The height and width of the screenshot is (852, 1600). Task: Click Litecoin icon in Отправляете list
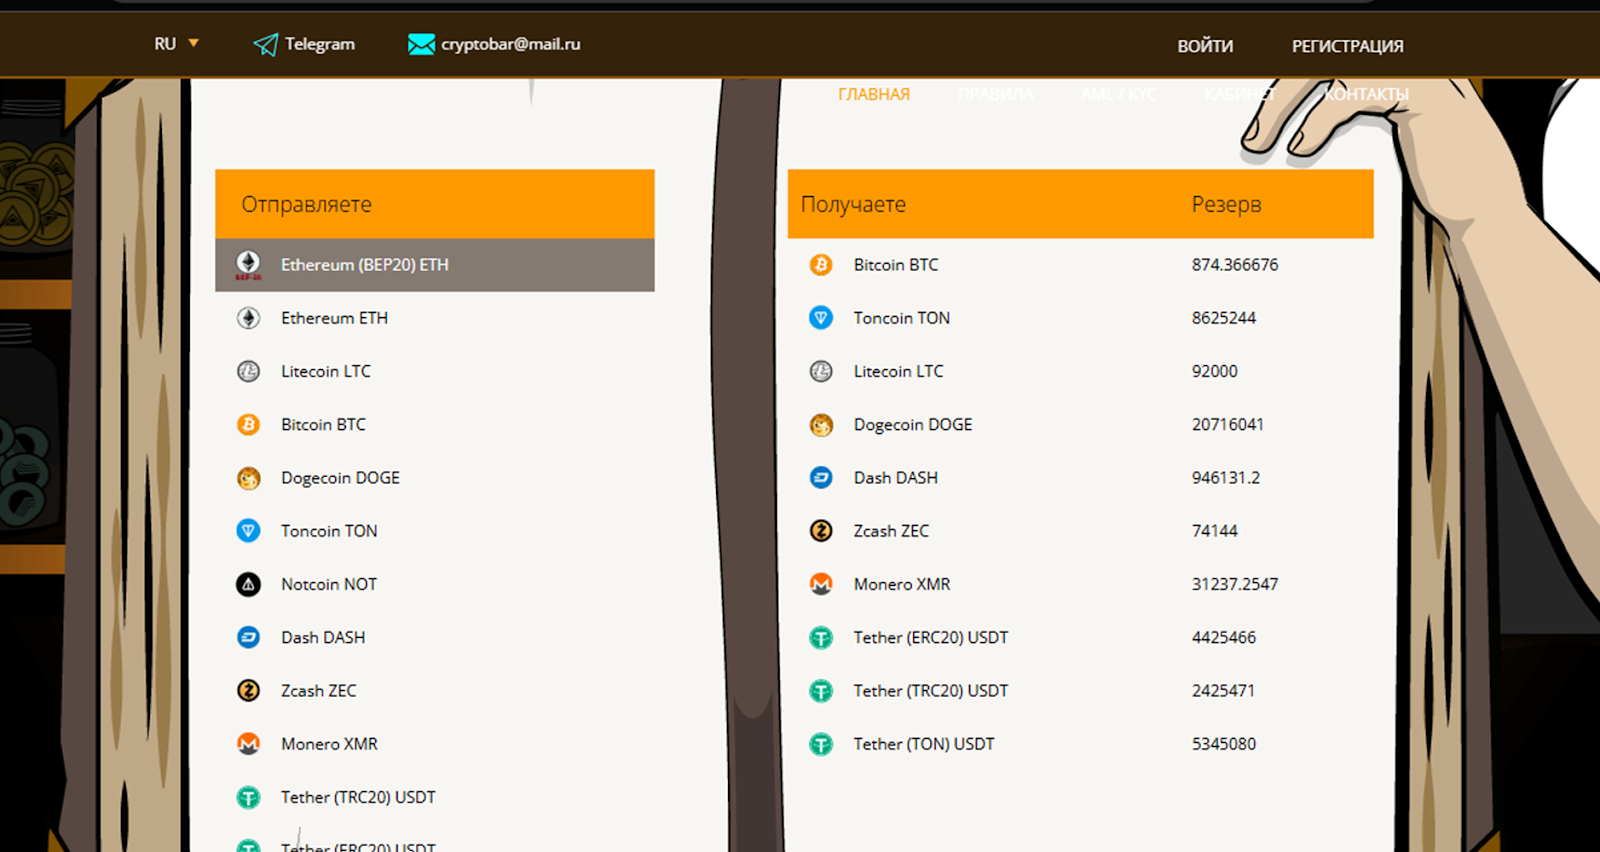[x=248, y=371]
